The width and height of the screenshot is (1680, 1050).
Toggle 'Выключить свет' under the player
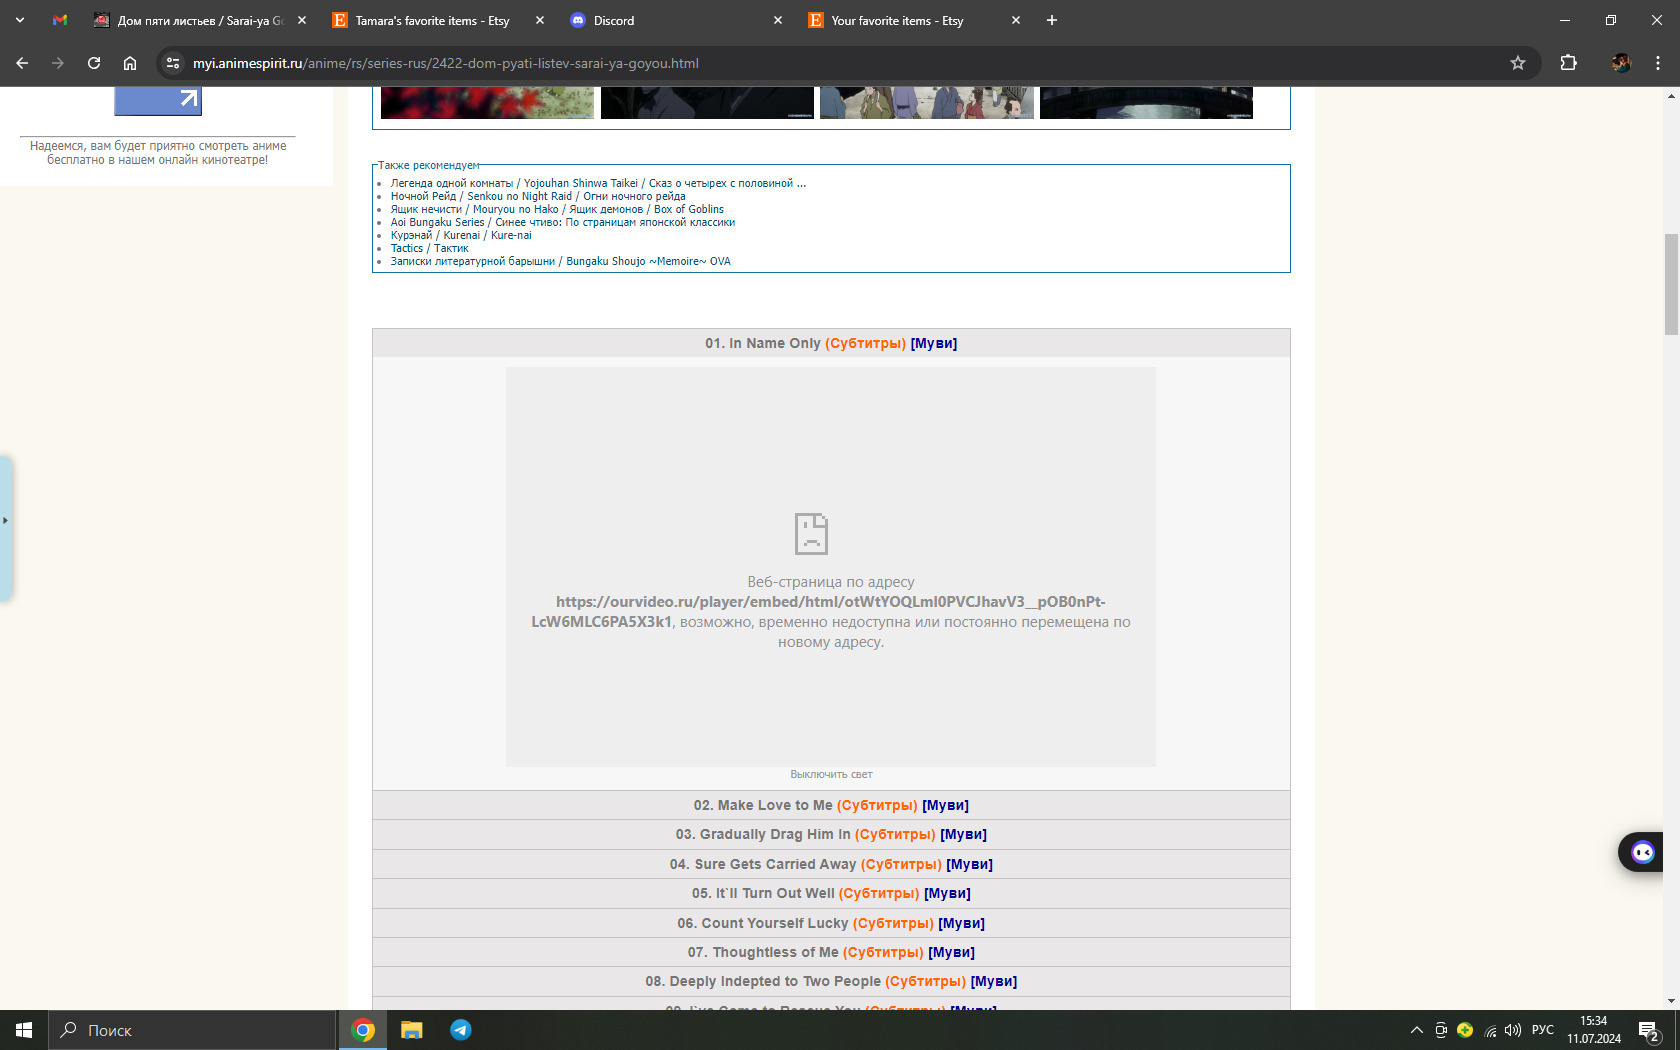pyautogui.click(x=831, y=774)
